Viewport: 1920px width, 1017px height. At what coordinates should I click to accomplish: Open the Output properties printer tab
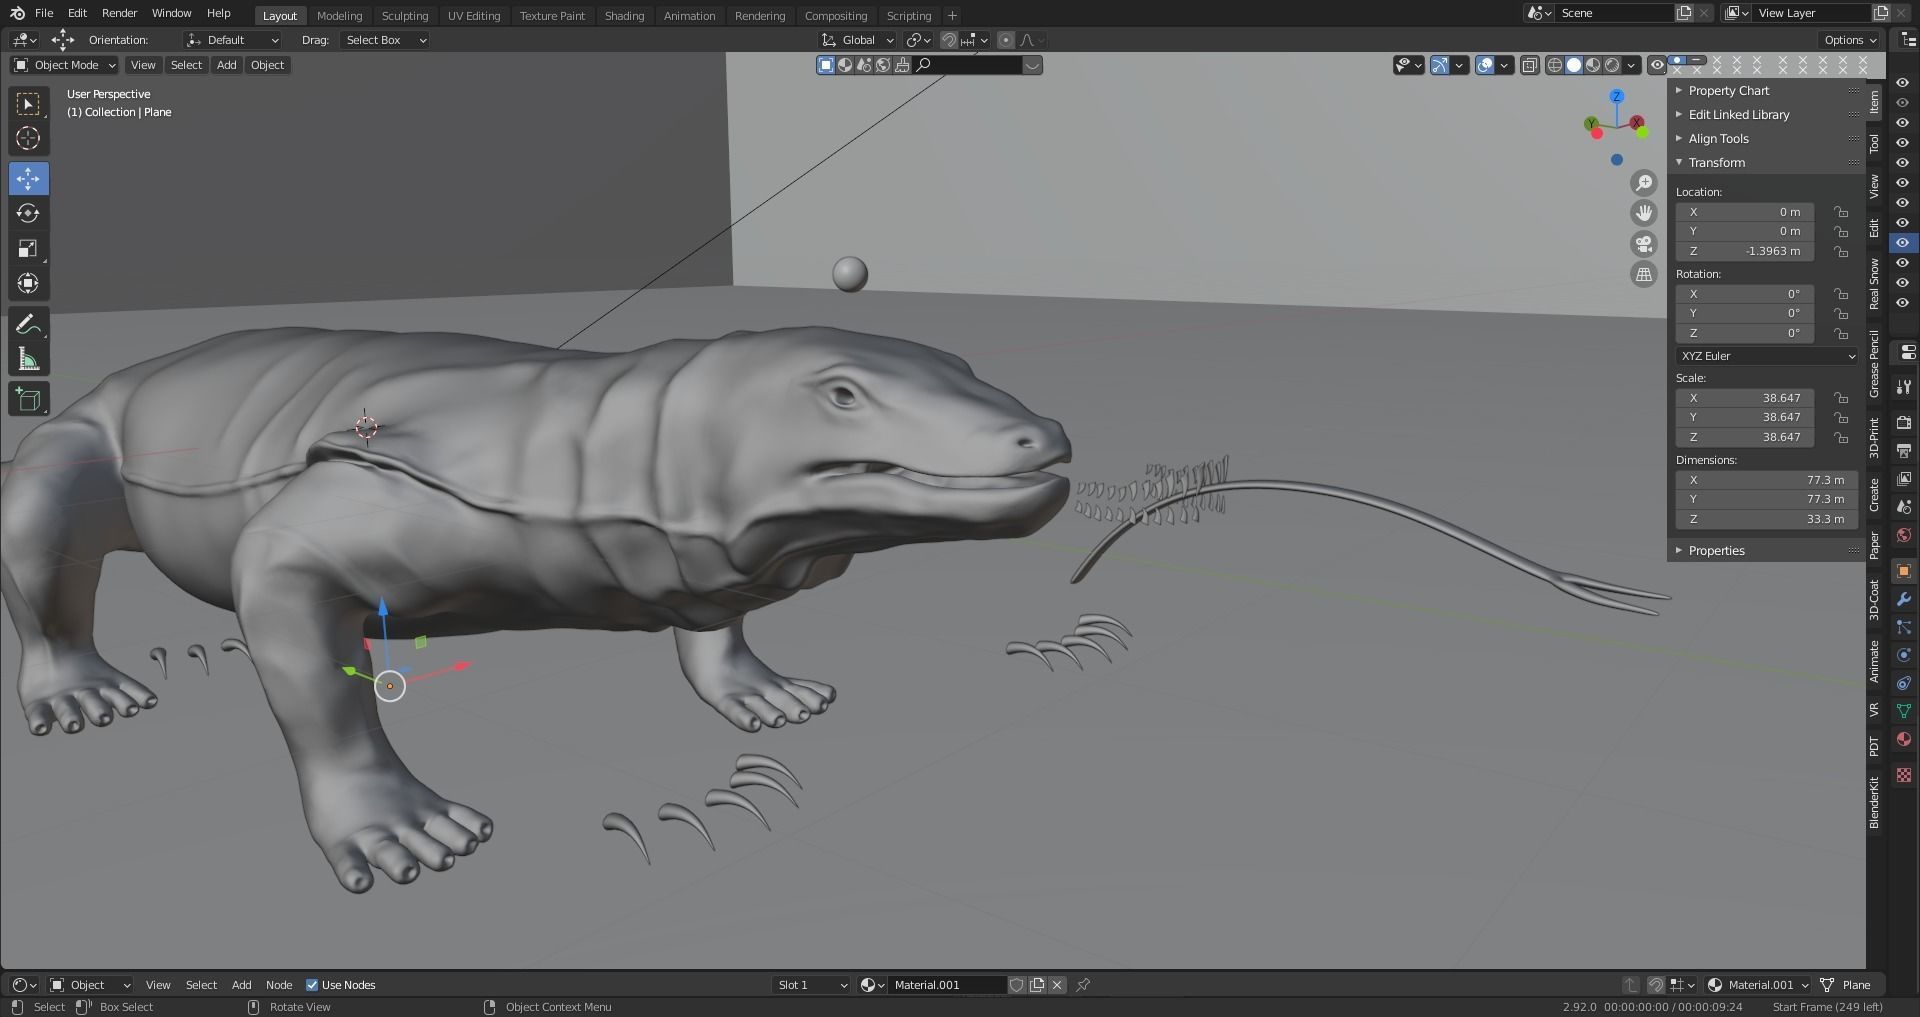click(1904, 451)
